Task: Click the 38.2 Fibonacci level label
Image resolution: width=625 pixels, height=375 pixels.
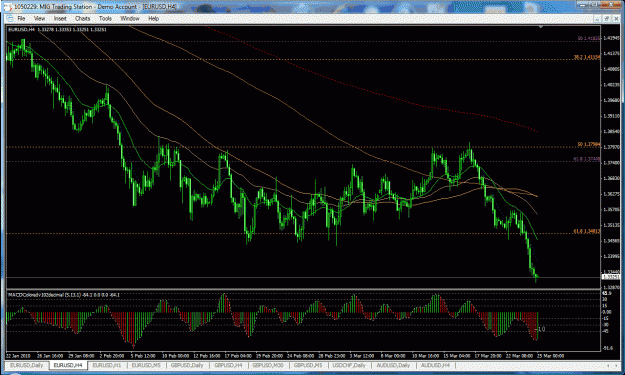Action: (587, 57)
